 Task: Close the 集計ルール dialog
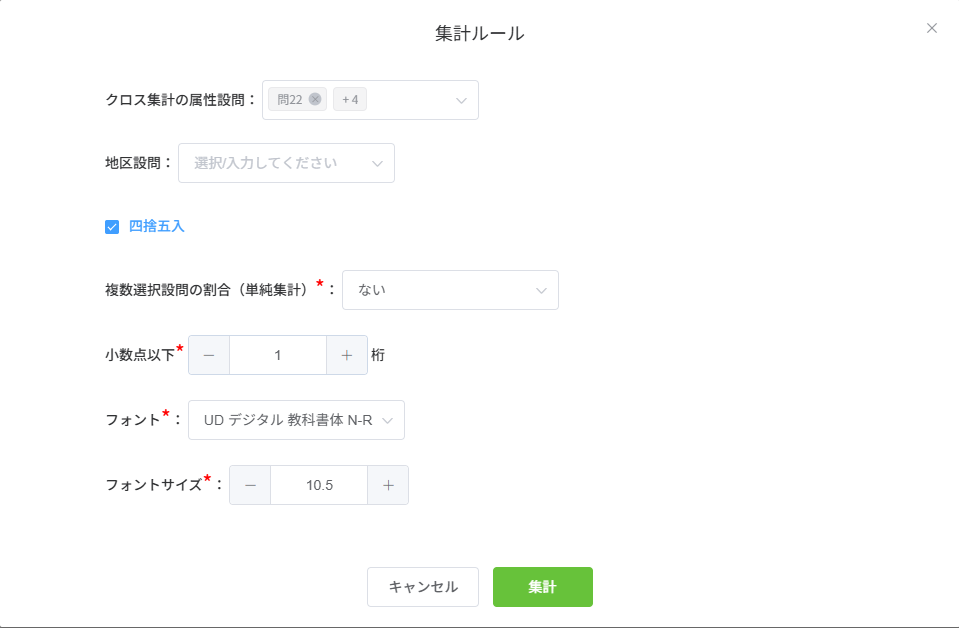click(932, 28)
